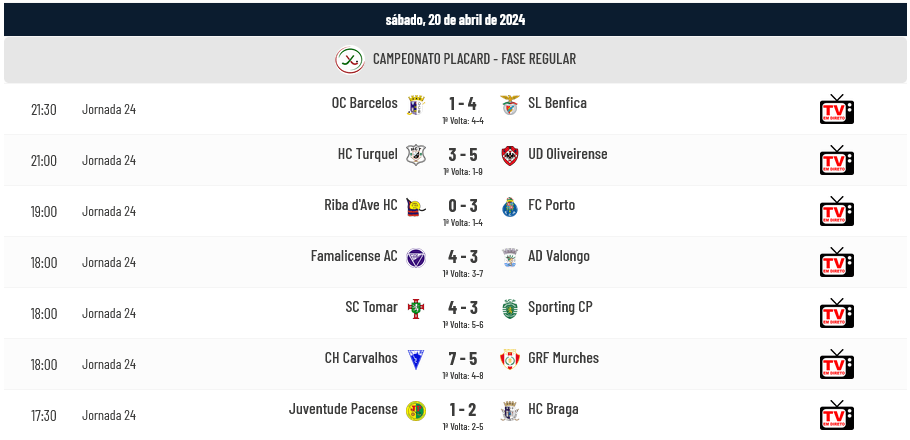Select the 0 - 3 match score

pos(463,205)
